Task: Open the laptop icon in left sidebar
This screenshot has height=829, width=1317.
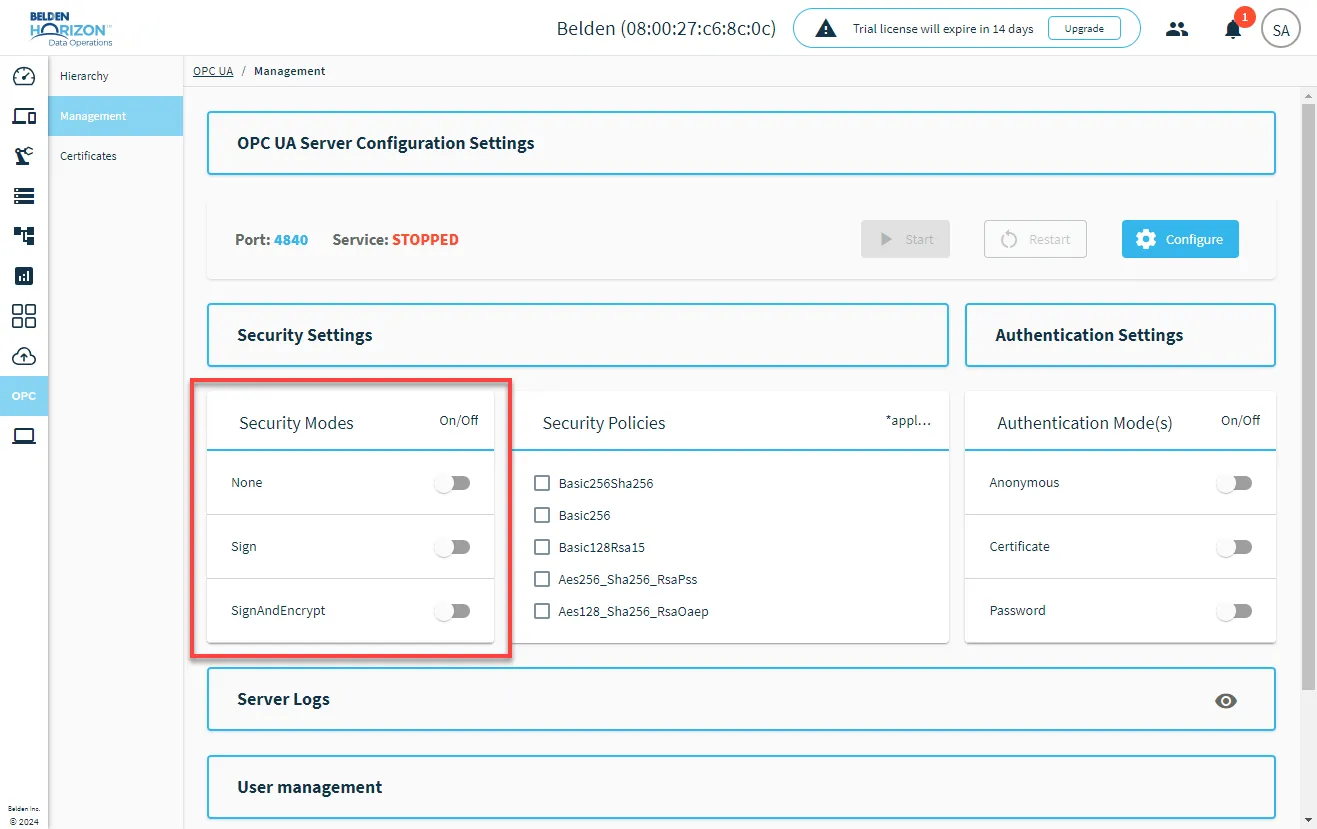Action: click(x=24, y=436)
